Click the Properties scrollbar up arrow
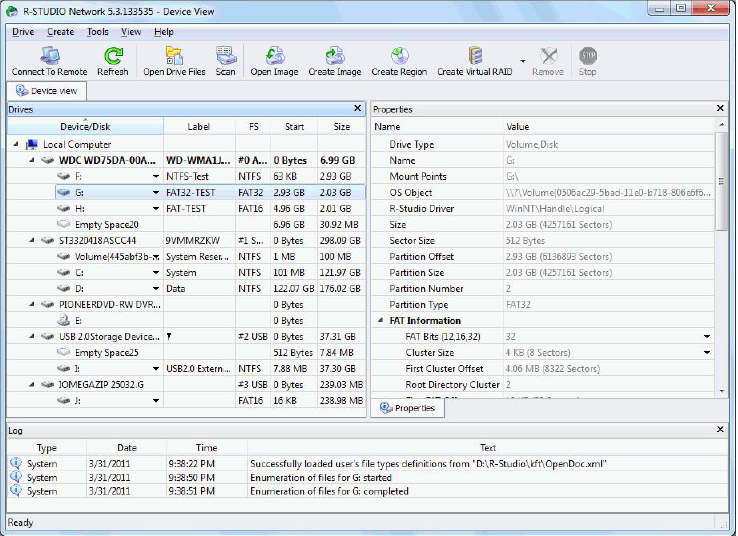738x536 pixels. [722, 125]
